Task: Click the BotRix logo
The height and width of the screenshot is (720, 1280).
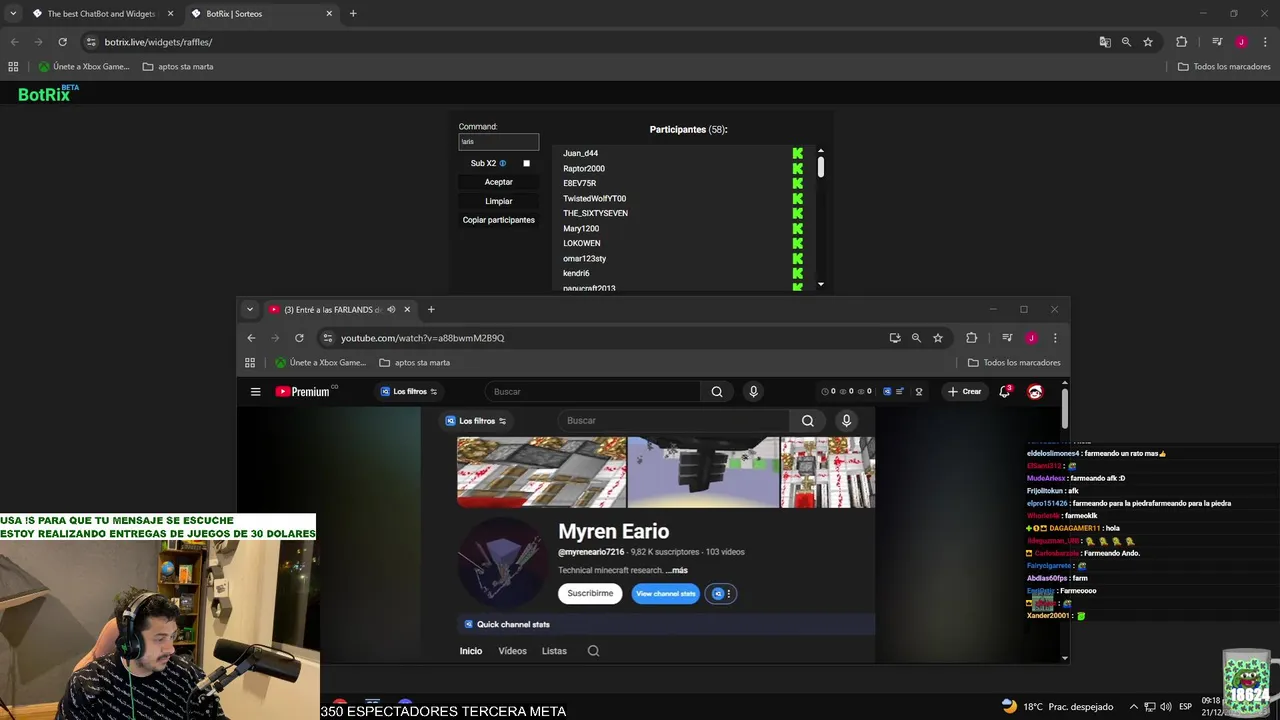Action: (47, 93)
